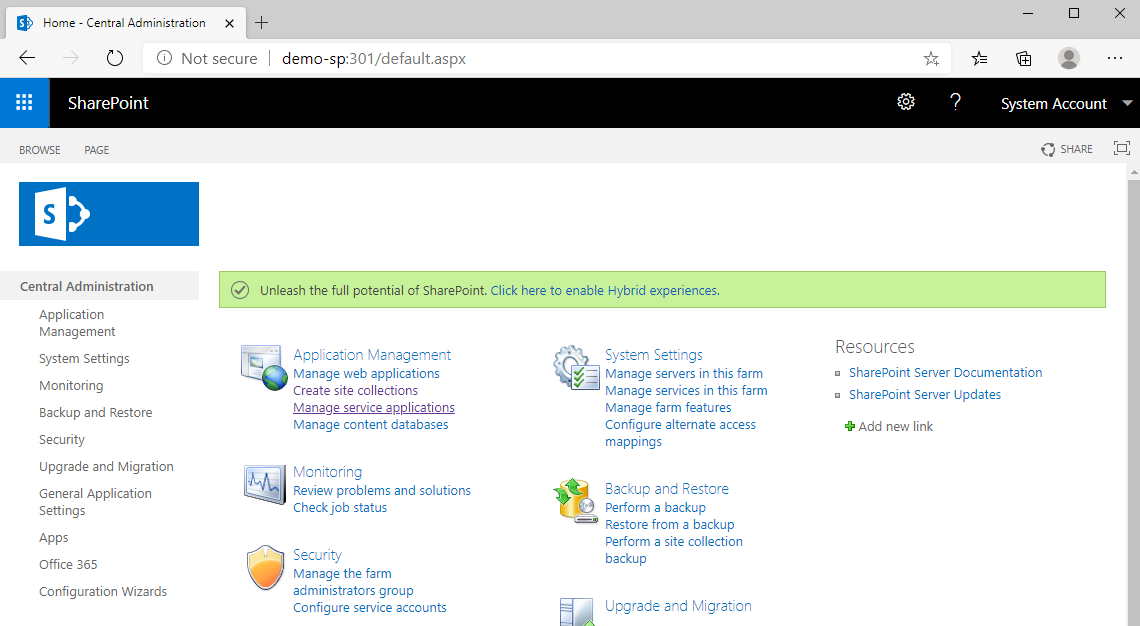Click the Upgrade and Migration icon
The width and height of the screenshot is (1140, 626).
577,611
